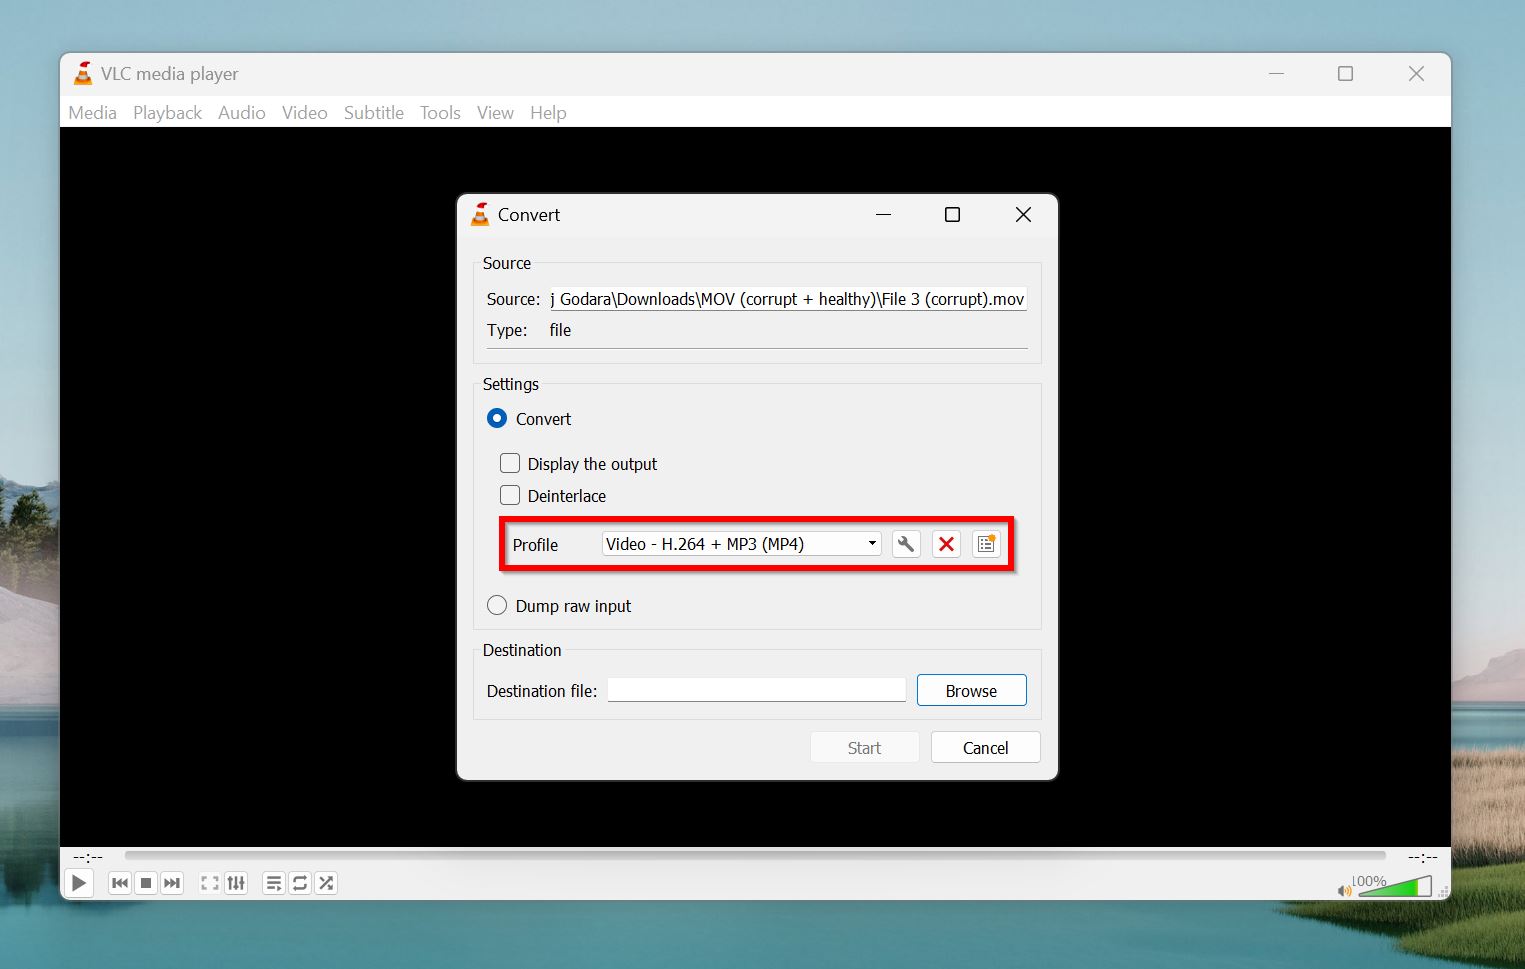Click VLC cone icon in main title bar

pyautogui.click(x=83, y=73)
